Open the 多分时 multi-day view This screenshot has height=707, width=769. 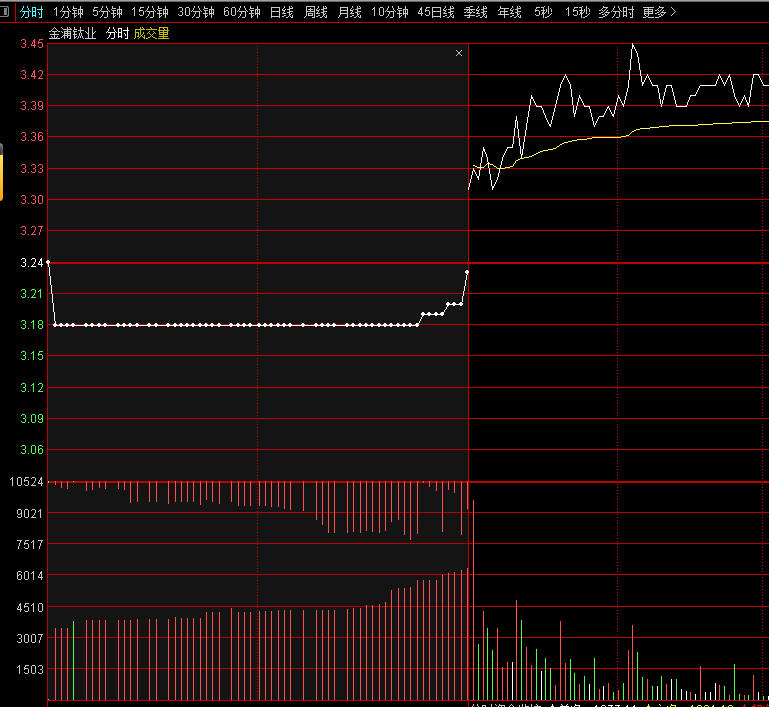(x=616, y=12)
